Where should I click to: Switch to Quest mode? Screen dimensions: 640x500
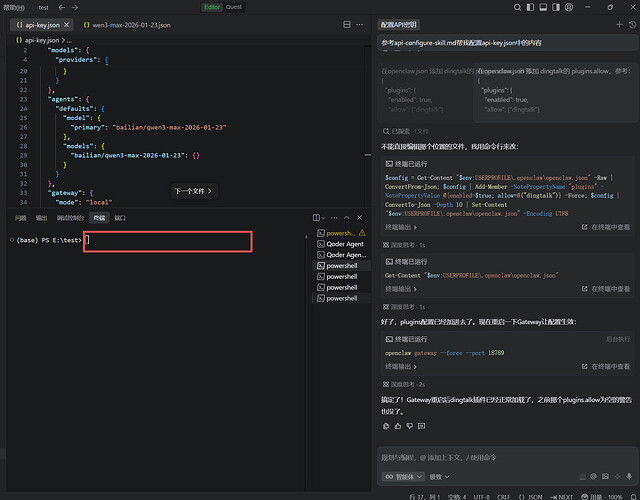tap(233, 7)
